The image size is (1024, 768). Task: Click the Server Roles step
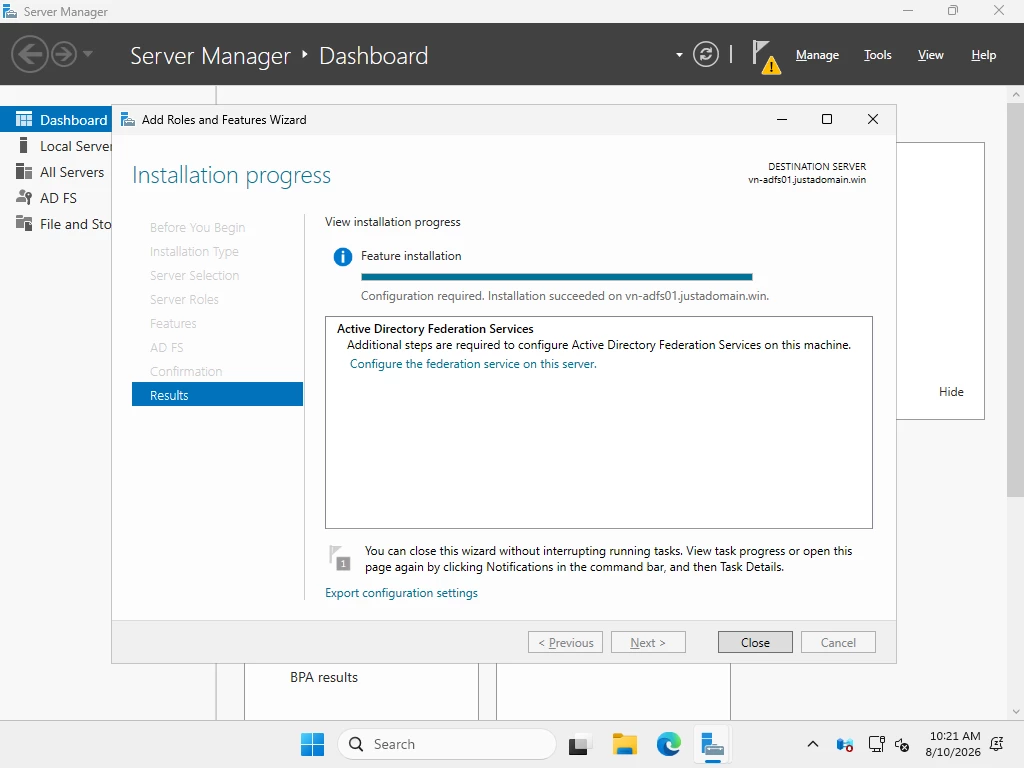coord(184,299)
